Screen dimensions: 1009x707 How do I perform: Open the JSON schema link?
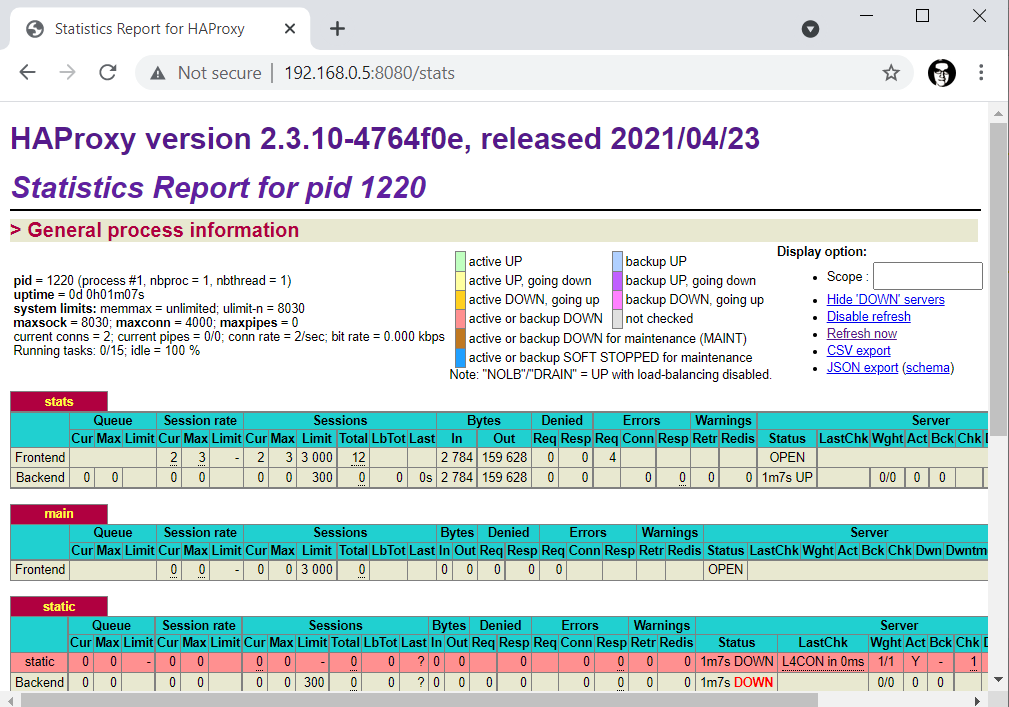coord(927,367)
